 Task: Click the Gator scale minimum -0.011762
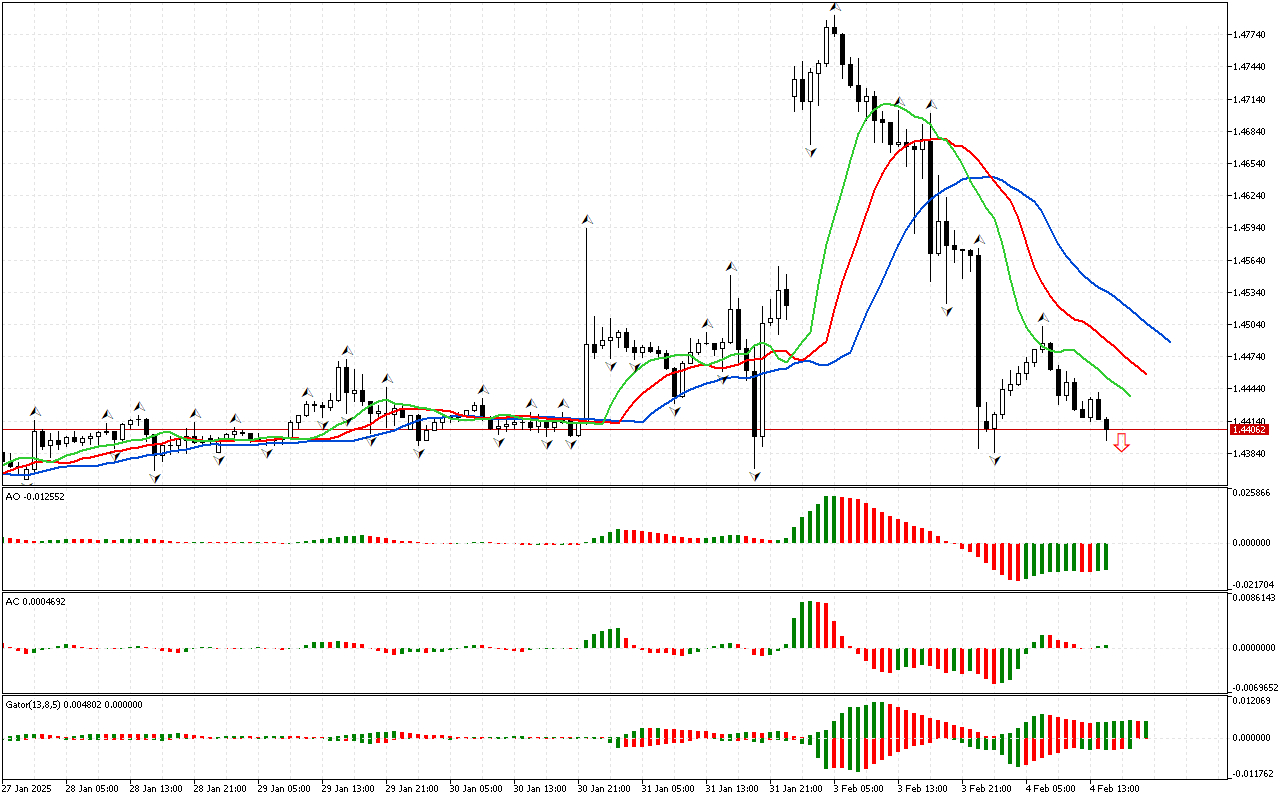[x=1251, y=772]
